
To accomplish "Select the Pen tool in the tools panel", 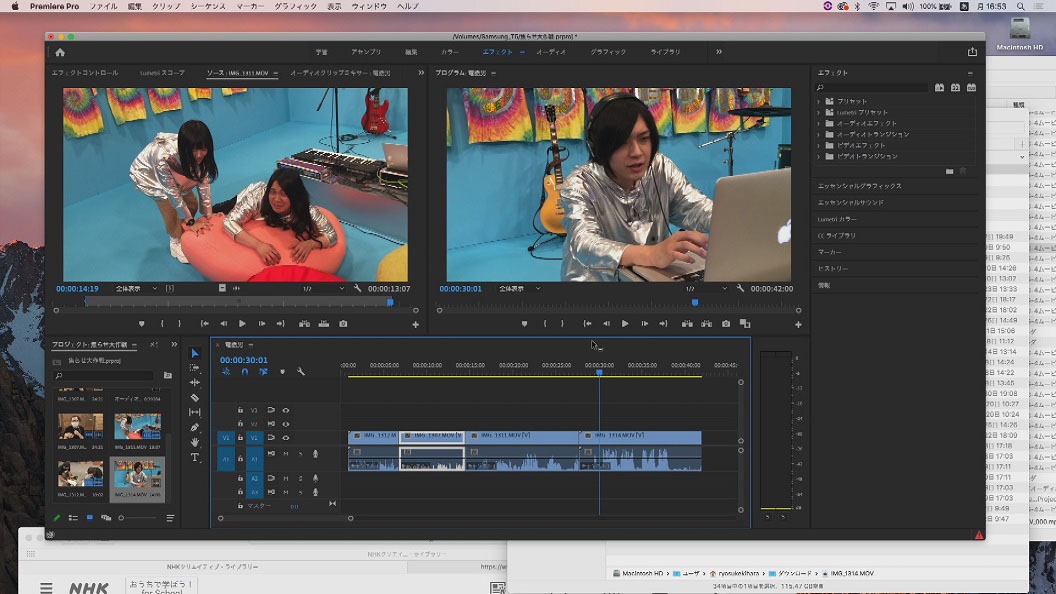I will (x=195, y=427).
